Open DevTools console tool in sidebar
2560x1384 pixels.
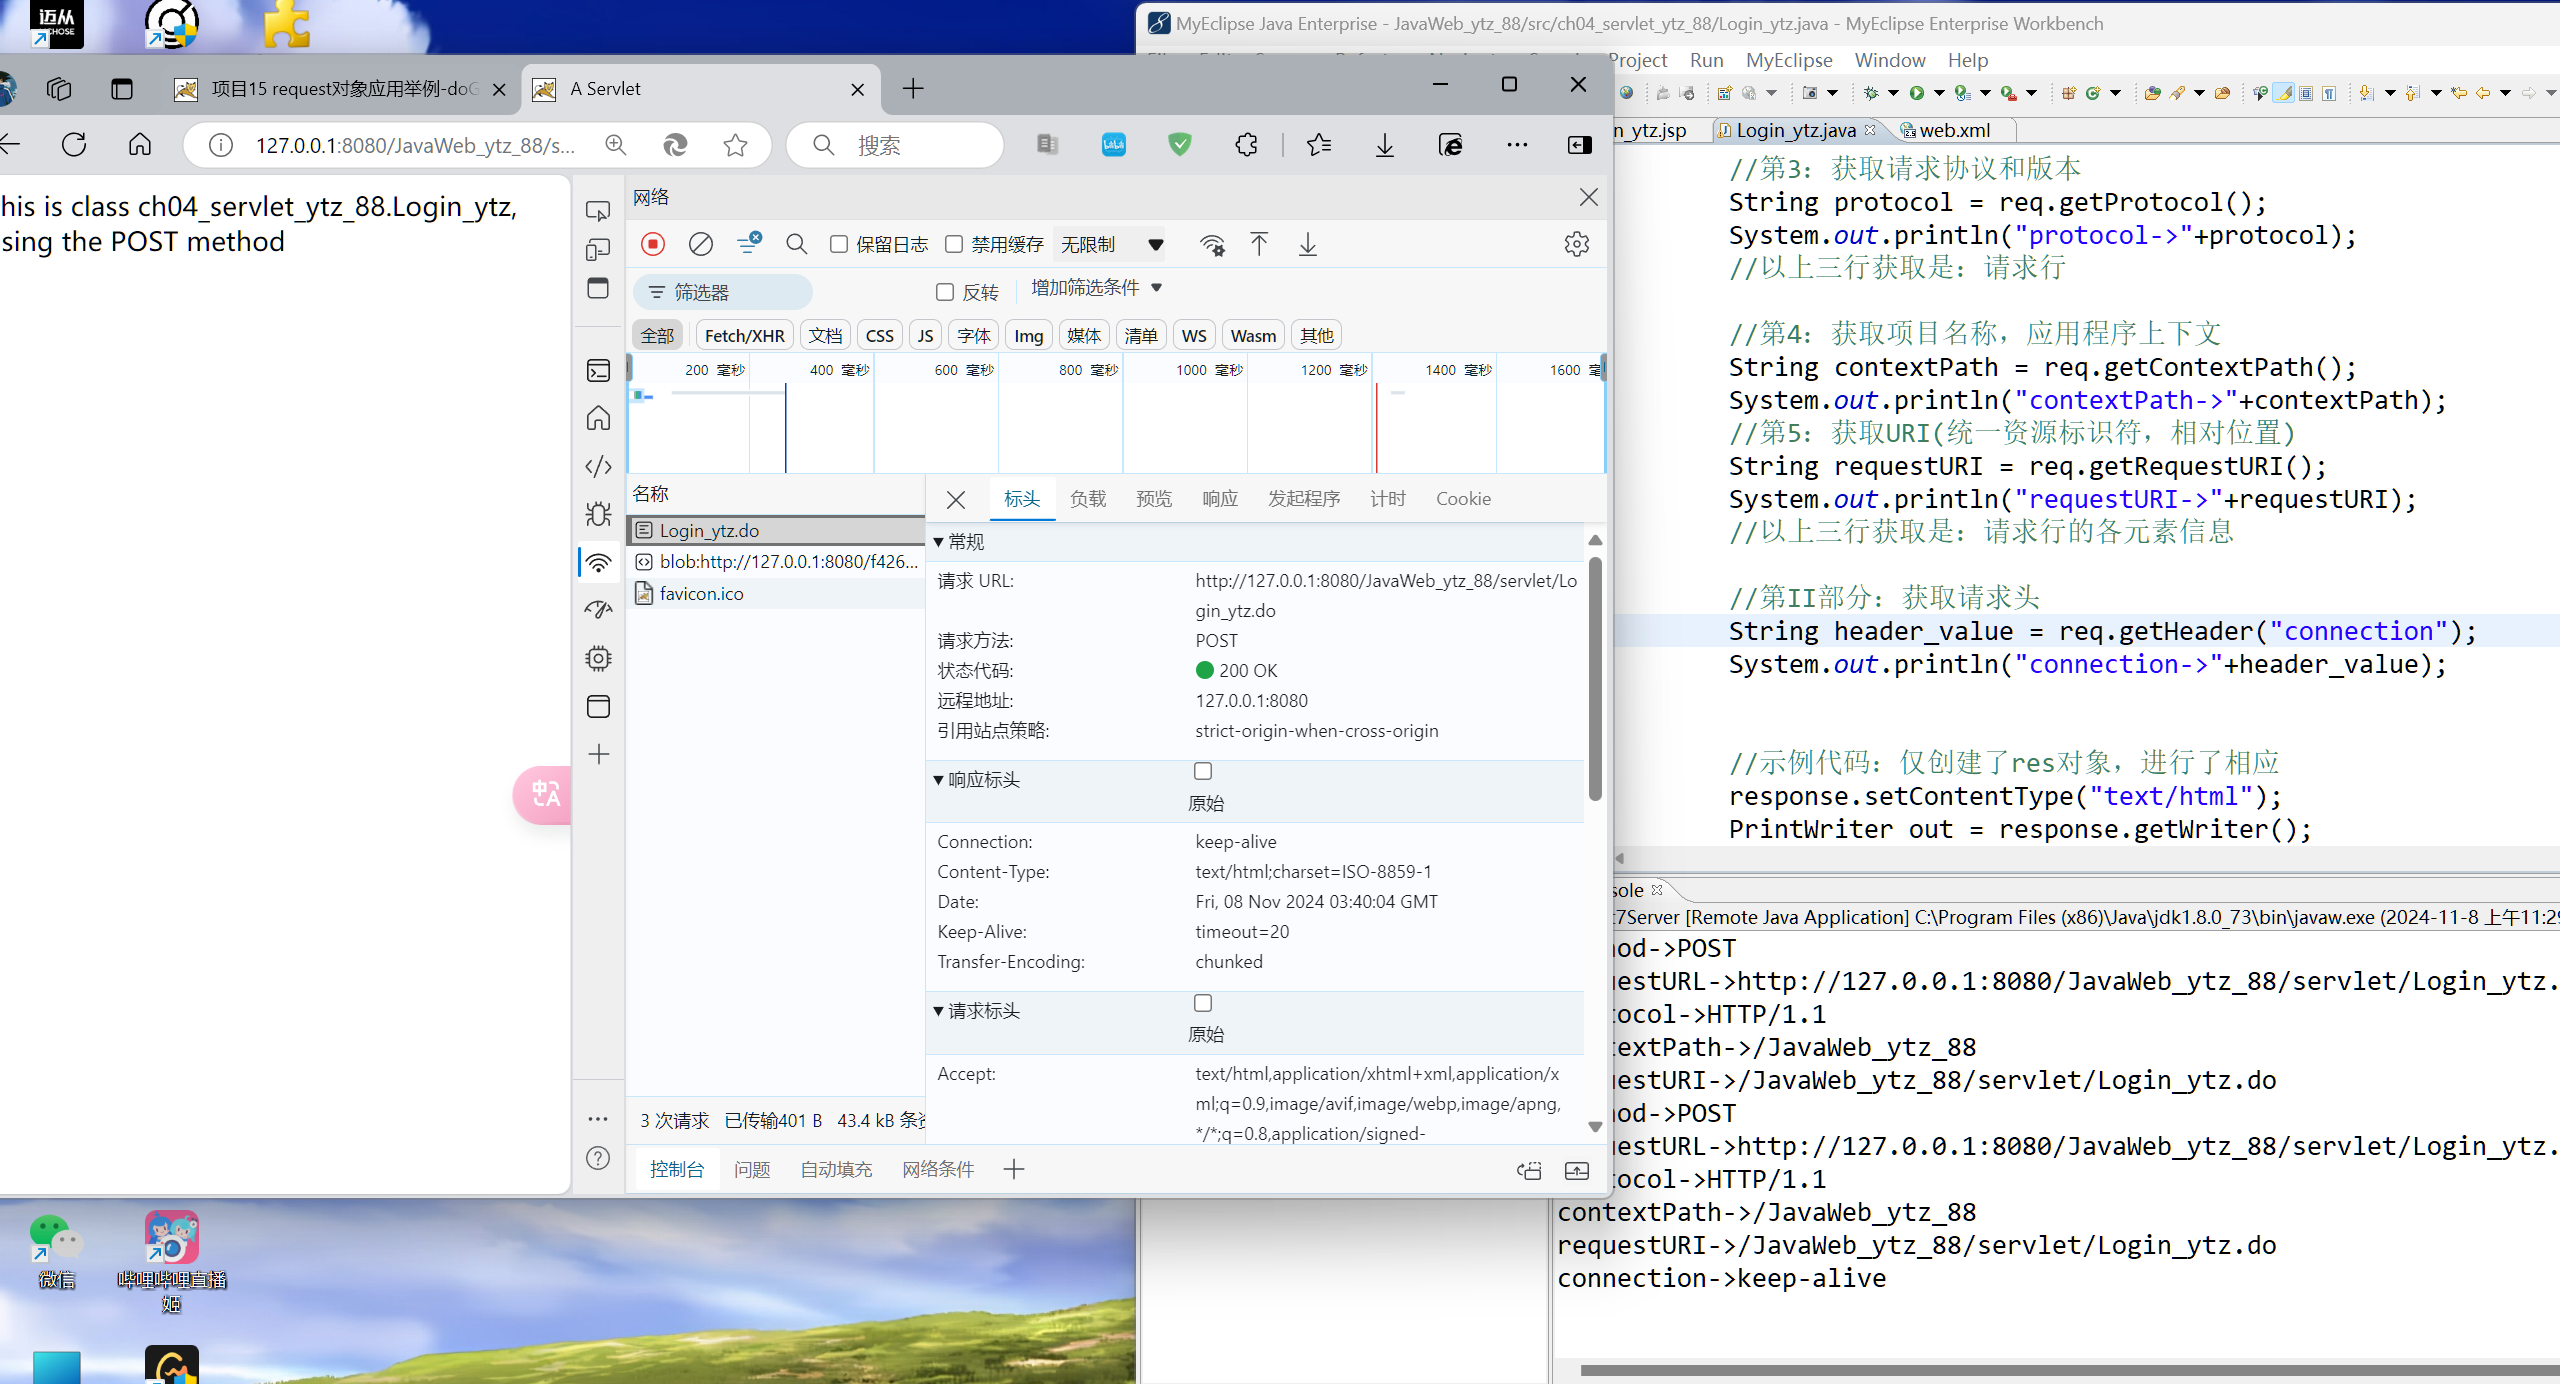pyautogui.click(x=598, y=371)
